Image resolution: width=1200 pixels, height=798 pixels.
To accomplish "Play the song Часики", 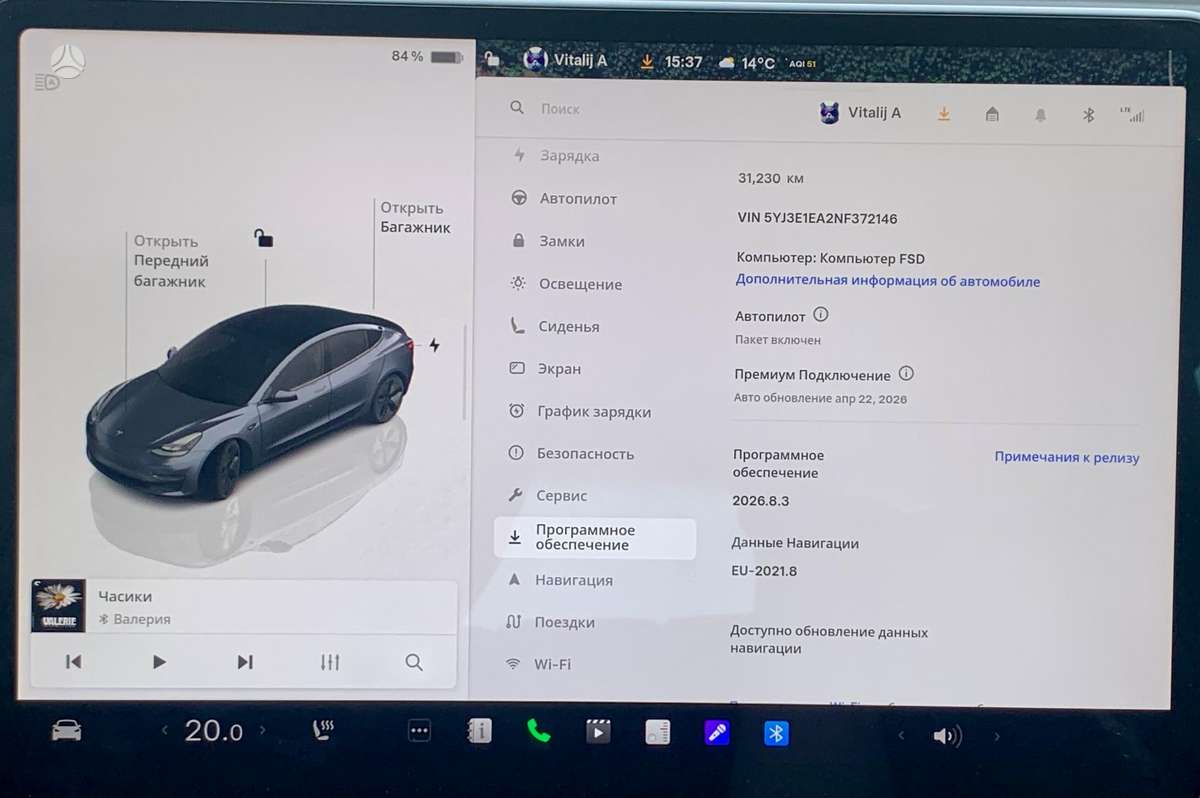I will (x=159, y=661).
